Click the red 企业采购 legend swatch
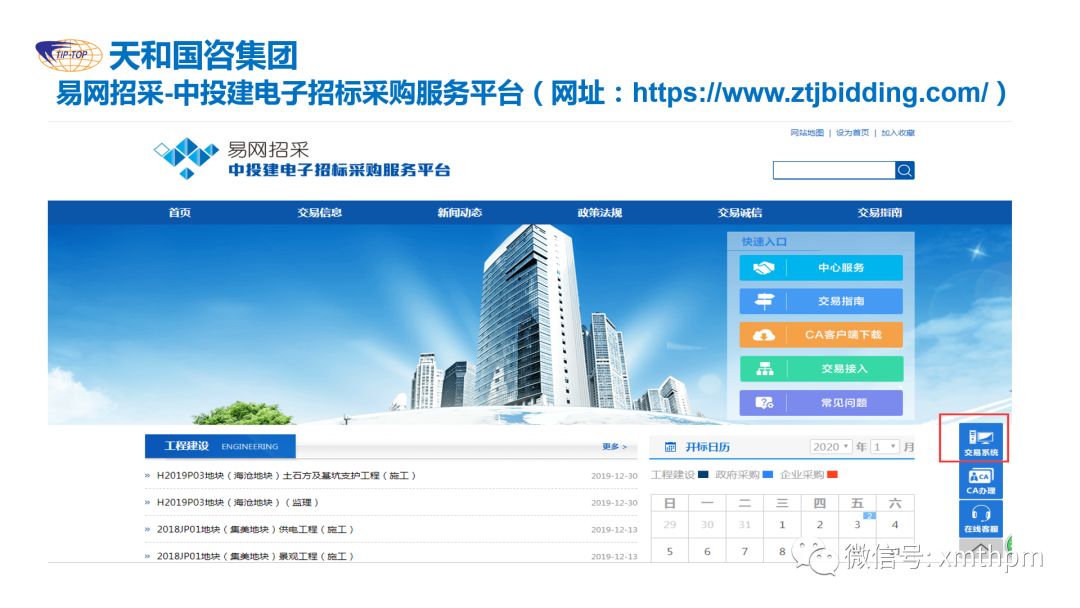The width and height of the screenshot is (1080, 608). (832, 474)
